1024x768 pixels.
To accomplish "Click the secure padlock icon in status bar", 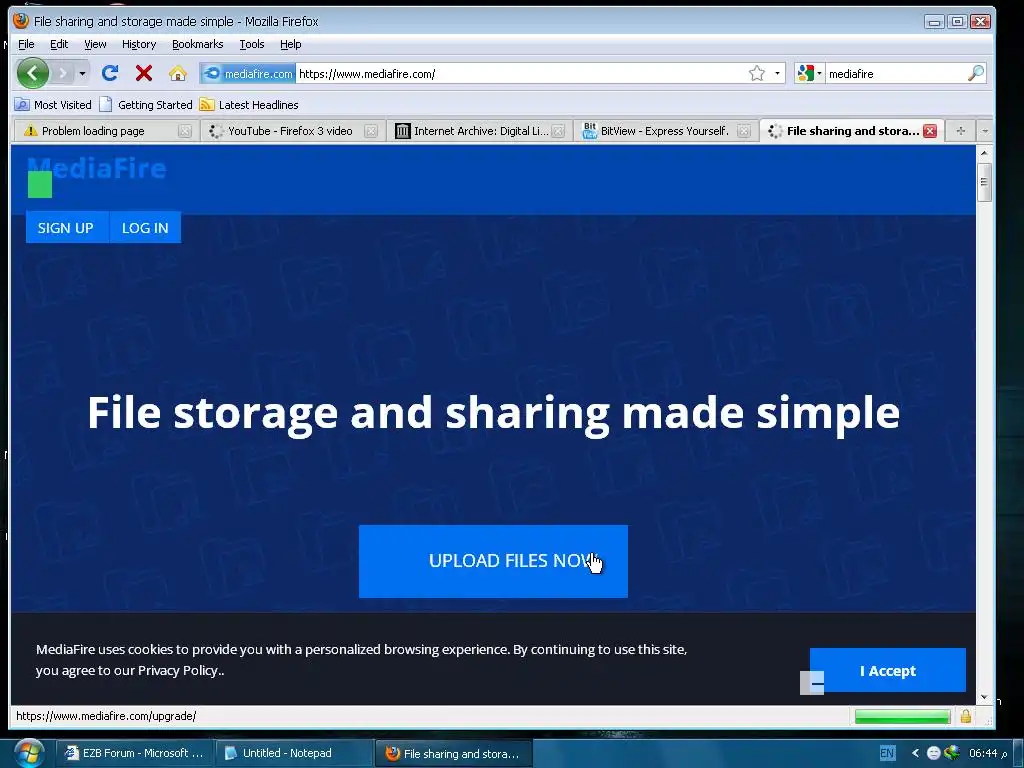I will click(x=966, y=716).
